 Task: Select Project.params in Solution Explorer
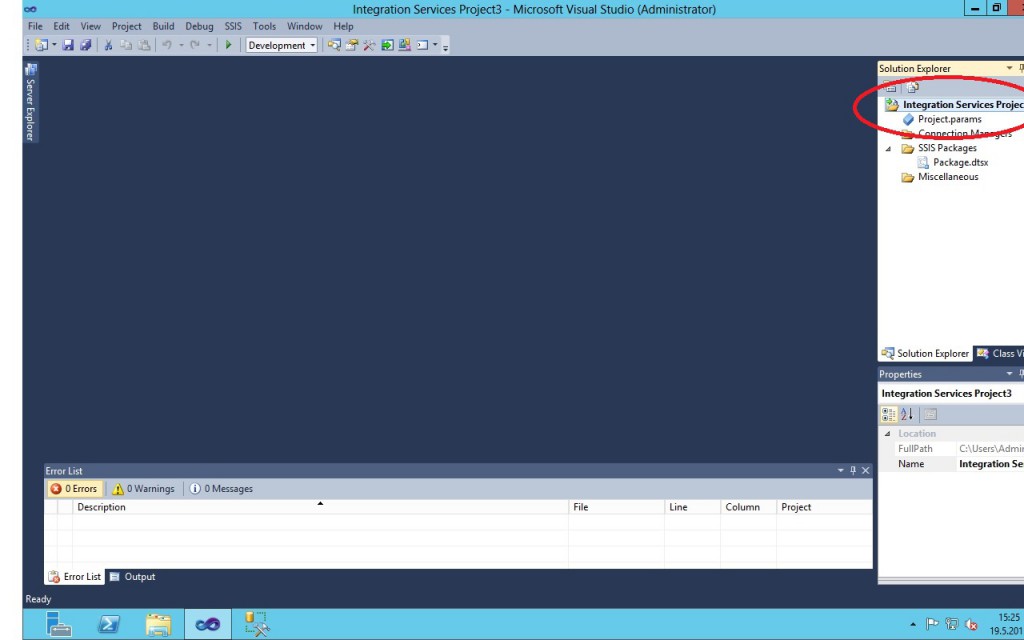coord(949,119)
